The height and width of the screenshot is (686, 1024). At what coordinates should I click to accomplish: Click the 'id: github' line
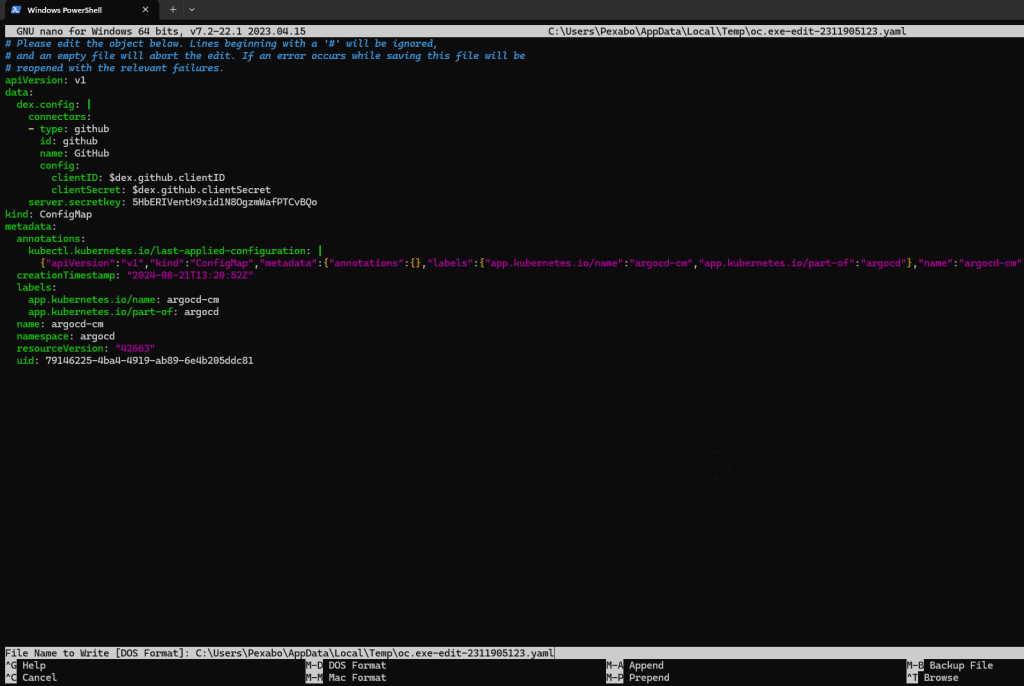[69, 140]
